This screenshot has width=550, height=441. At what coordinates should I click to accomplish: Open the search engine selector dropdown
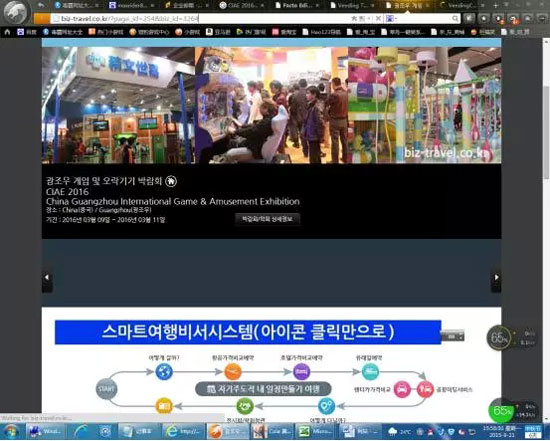tap(391, 19)
